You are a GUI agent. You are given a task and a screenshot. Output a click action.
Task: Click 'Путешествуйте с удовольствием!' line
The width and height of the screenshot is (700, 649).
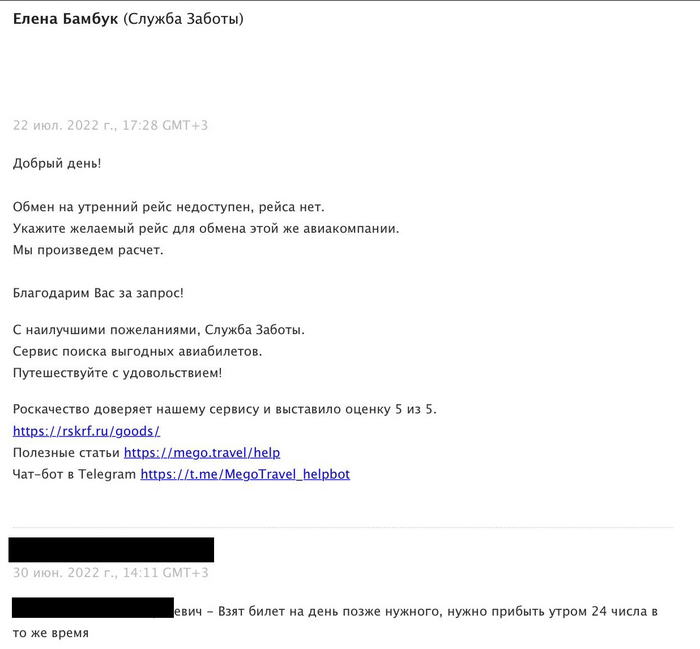point(118,372)
